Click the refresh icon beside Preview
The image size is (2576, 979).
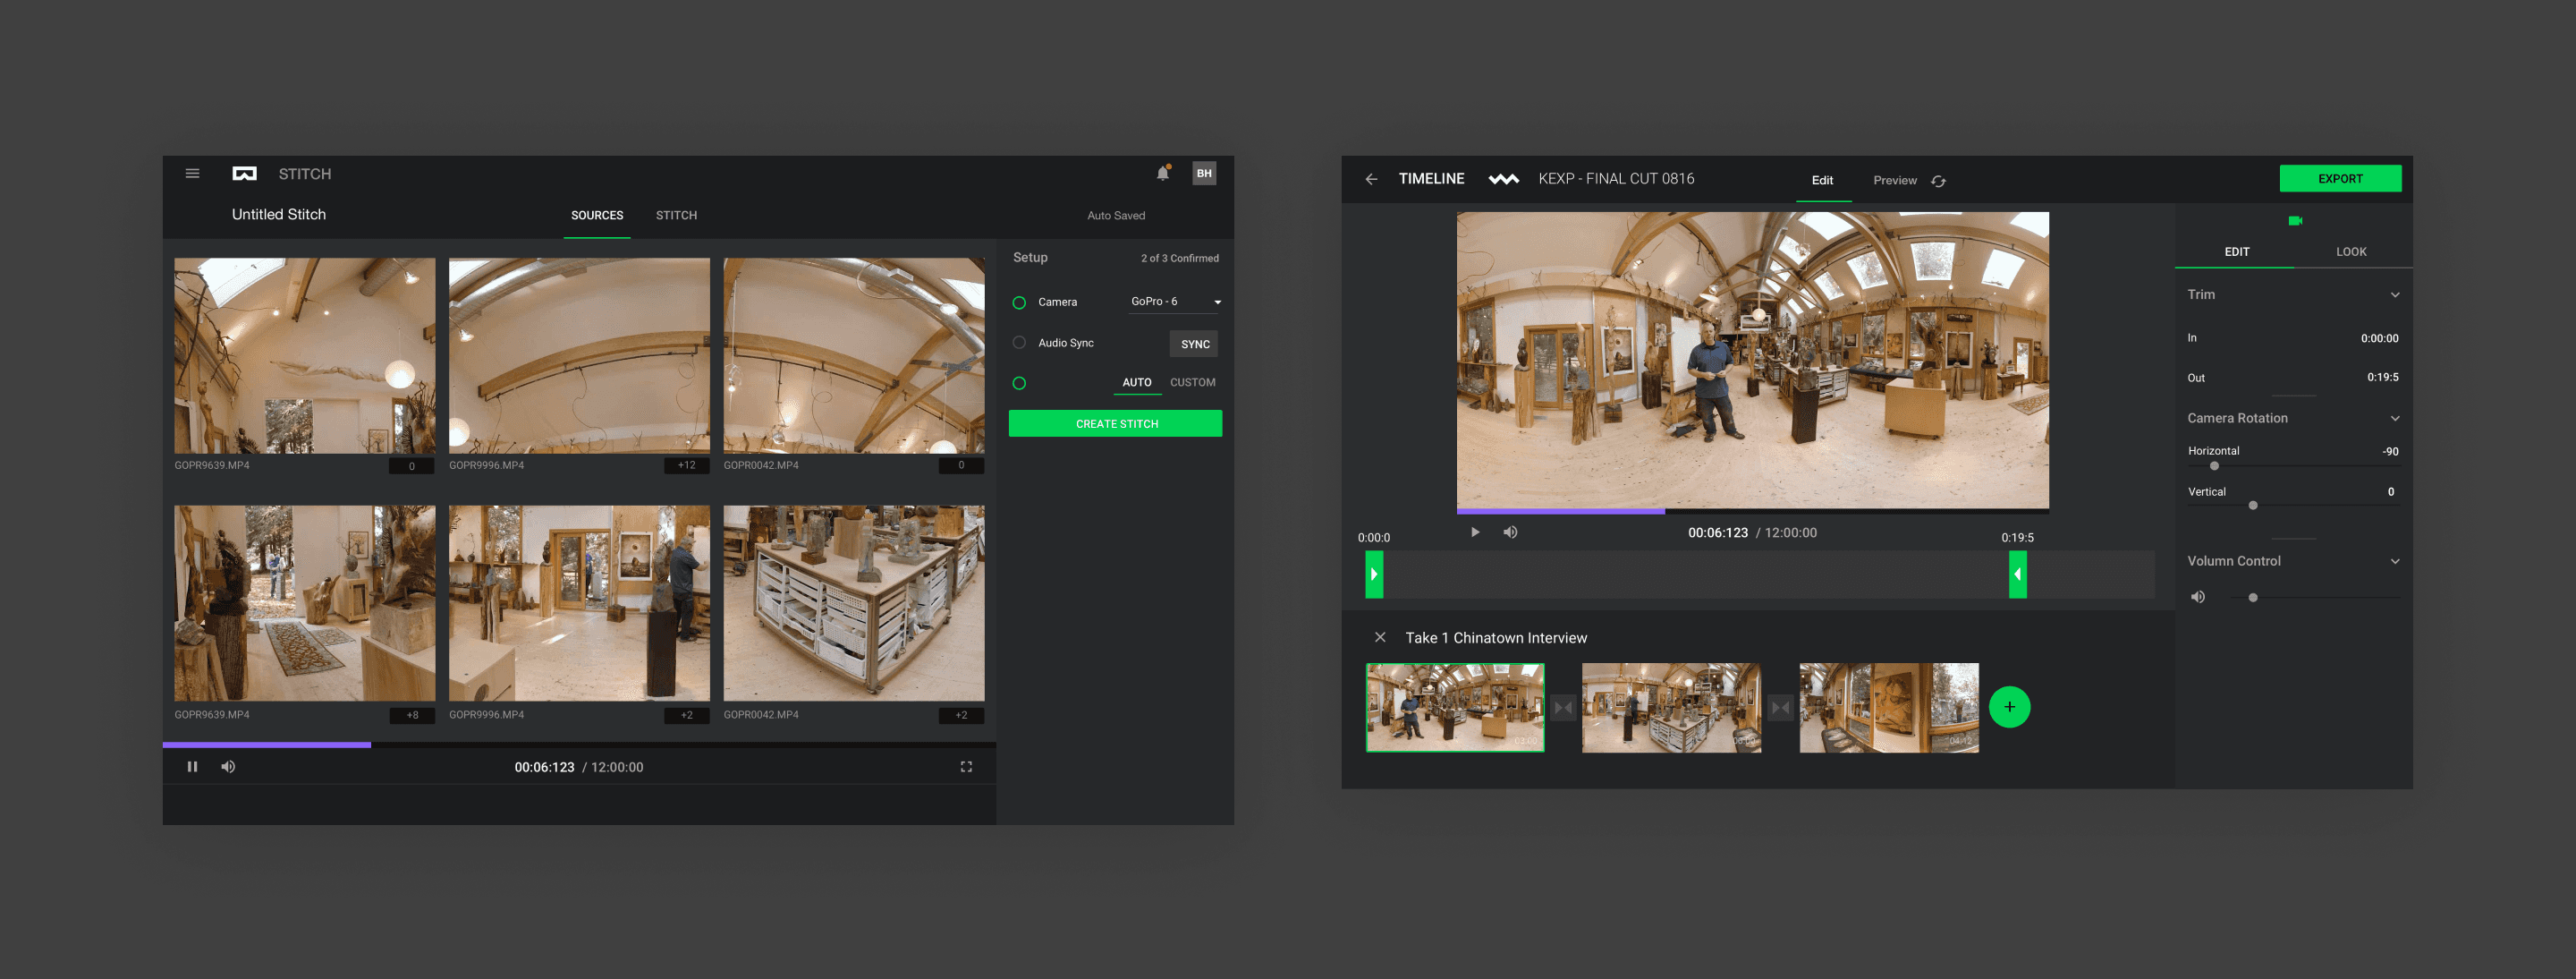[1939, 181]
